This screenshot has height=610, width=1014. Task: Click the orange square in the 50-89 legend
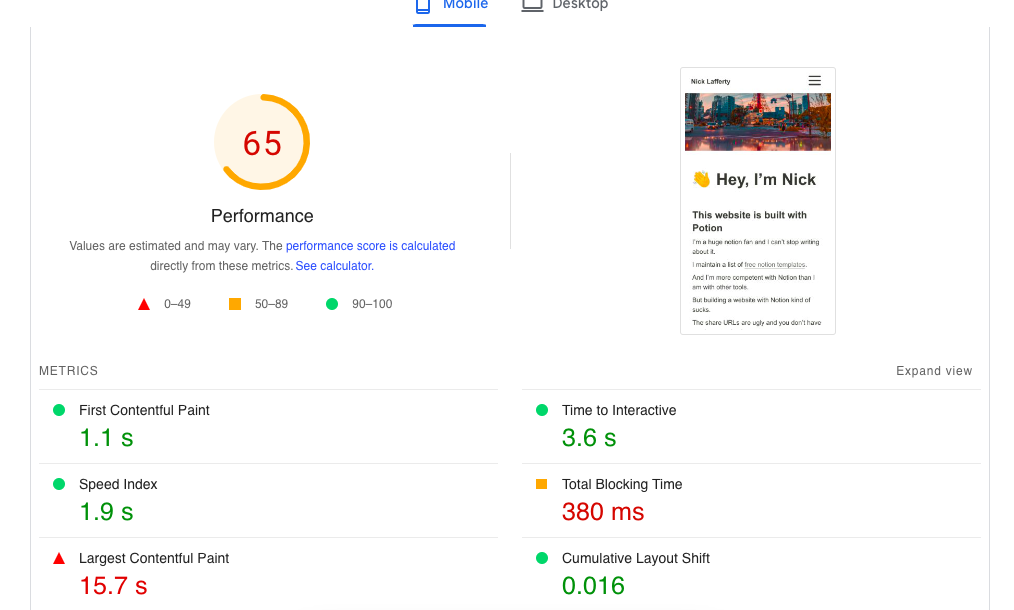[236, 303]
